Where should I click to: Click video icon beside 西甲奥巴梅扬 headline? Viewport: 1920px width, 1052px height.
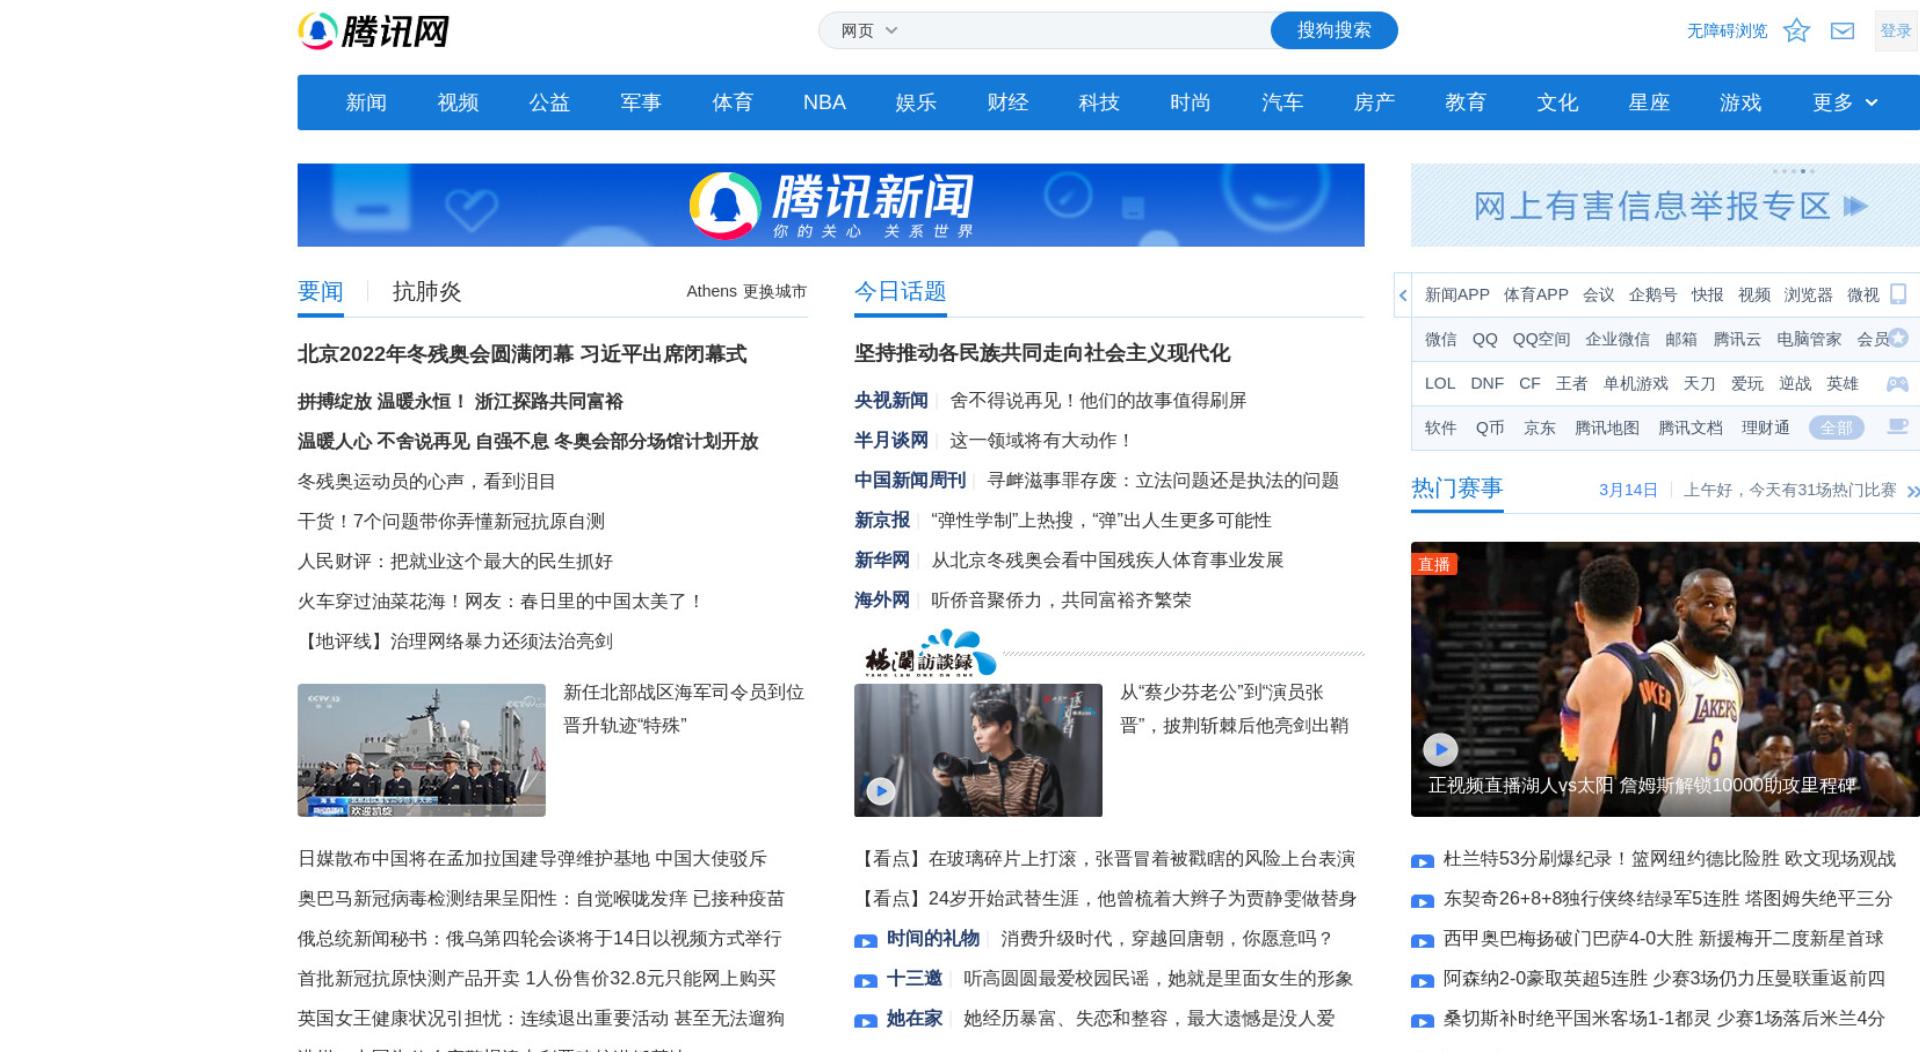(1422, 941)
